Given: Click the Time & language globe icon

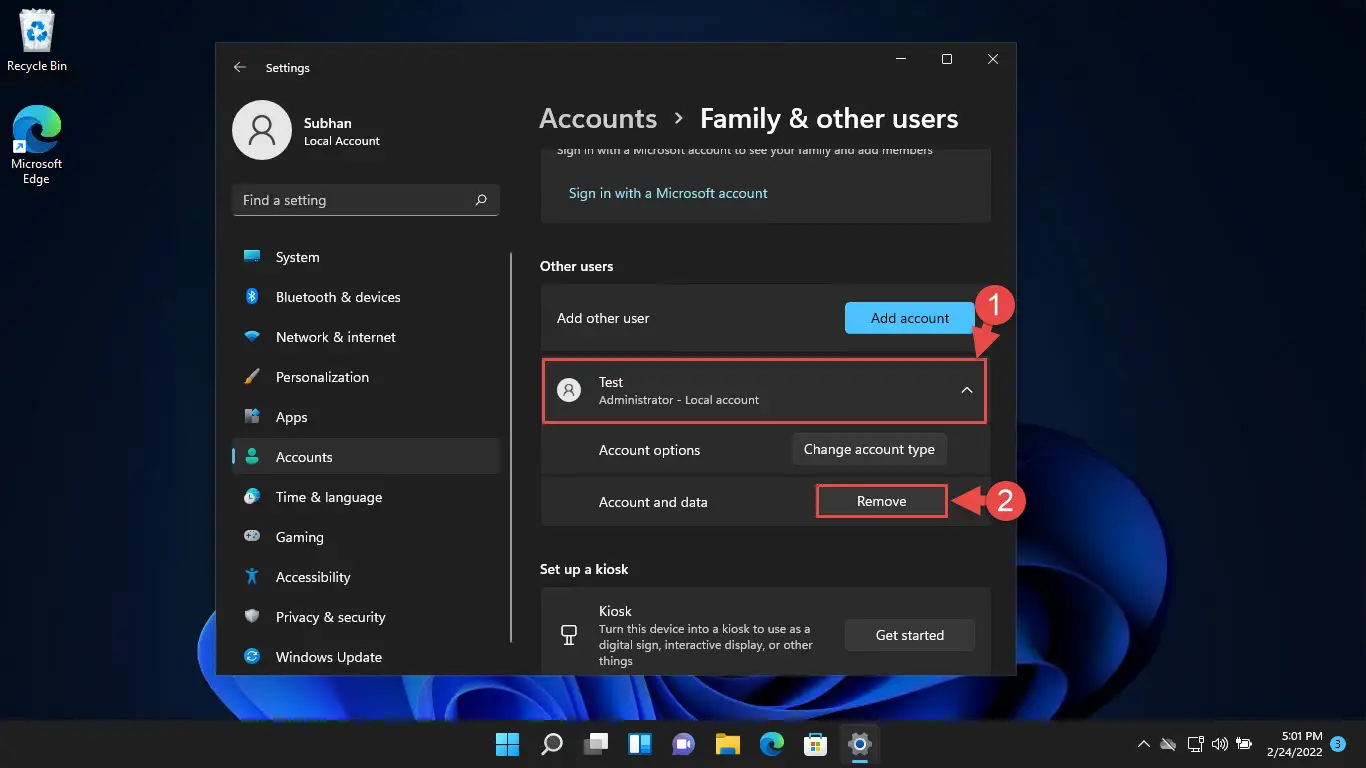Looking at the screenshot, I should pyautogui.click(x=252, y=497).
